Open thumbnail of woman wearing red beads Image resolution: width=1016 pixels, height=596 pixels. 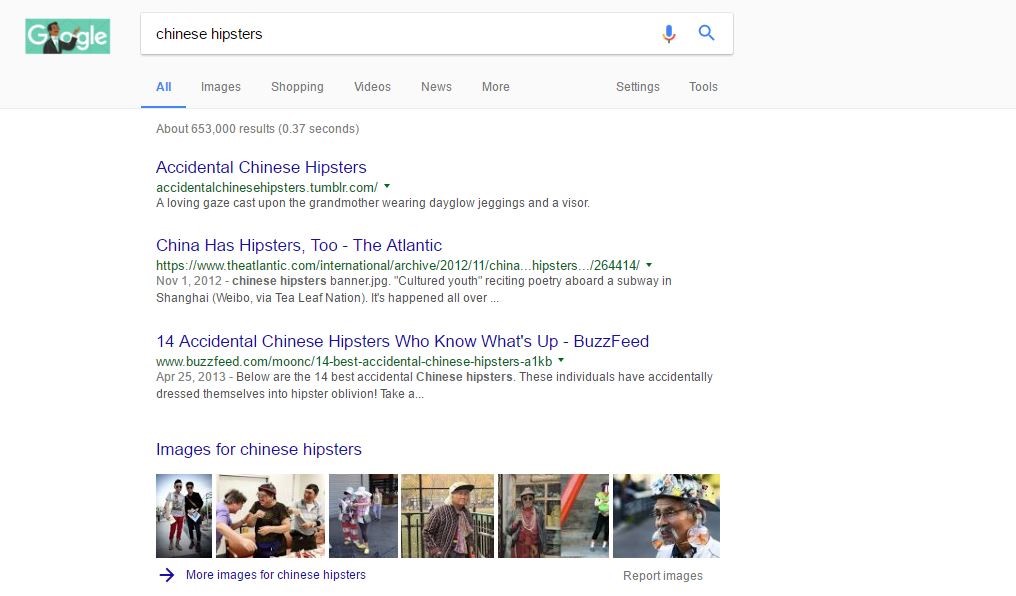(553, 516)
